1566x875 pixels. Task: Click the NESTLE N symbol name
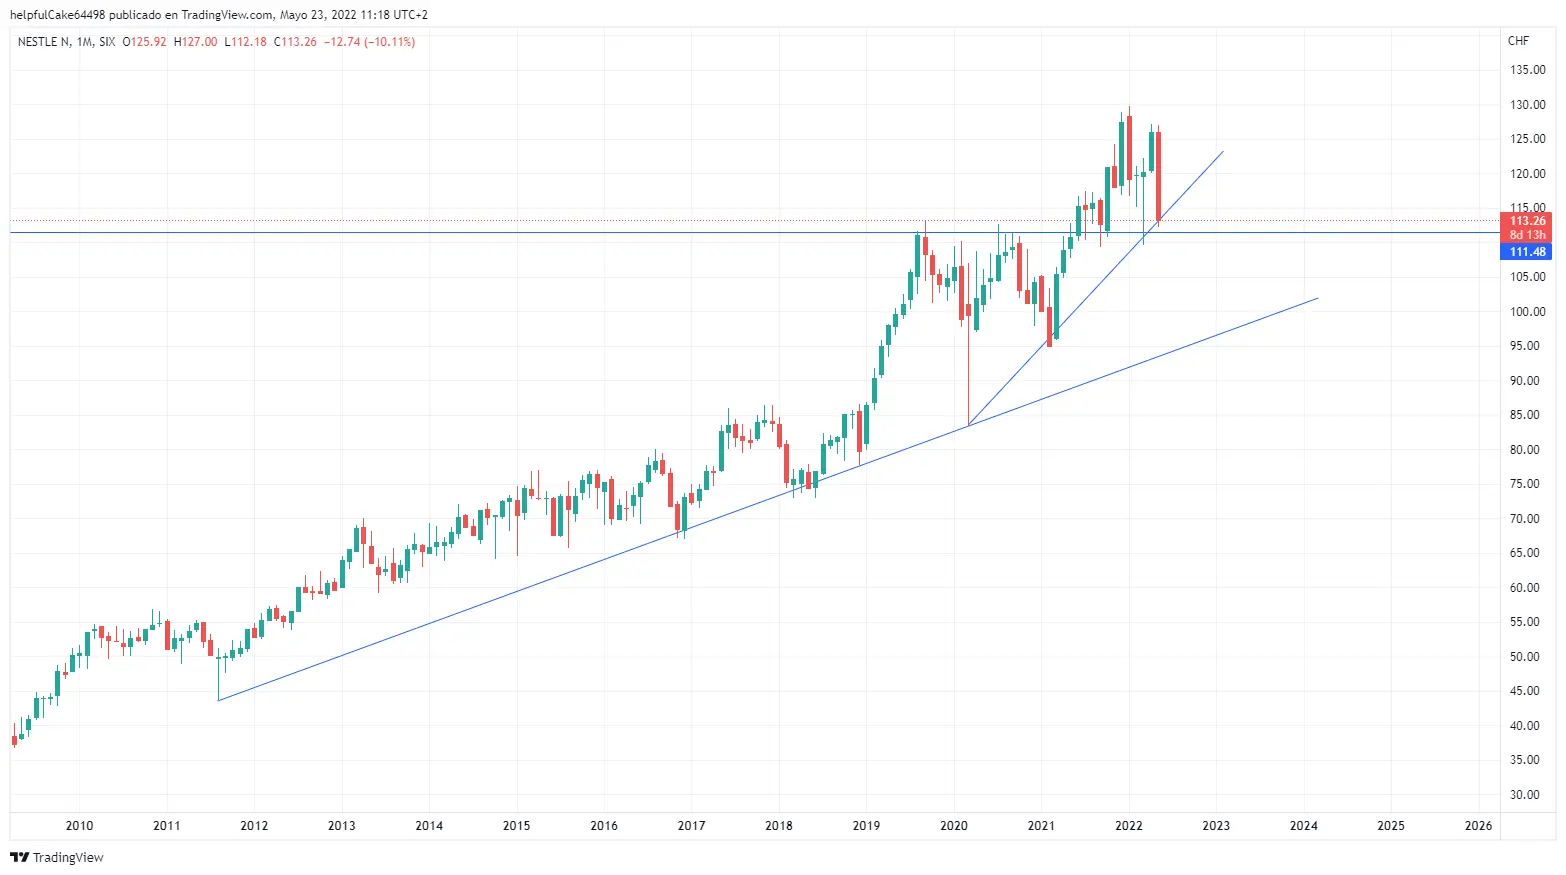44,42
